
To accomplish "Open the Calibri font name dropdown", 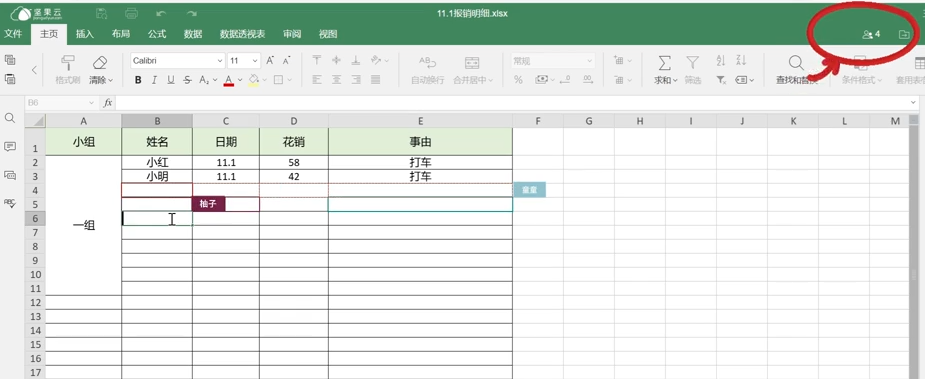I will (178, 61).
